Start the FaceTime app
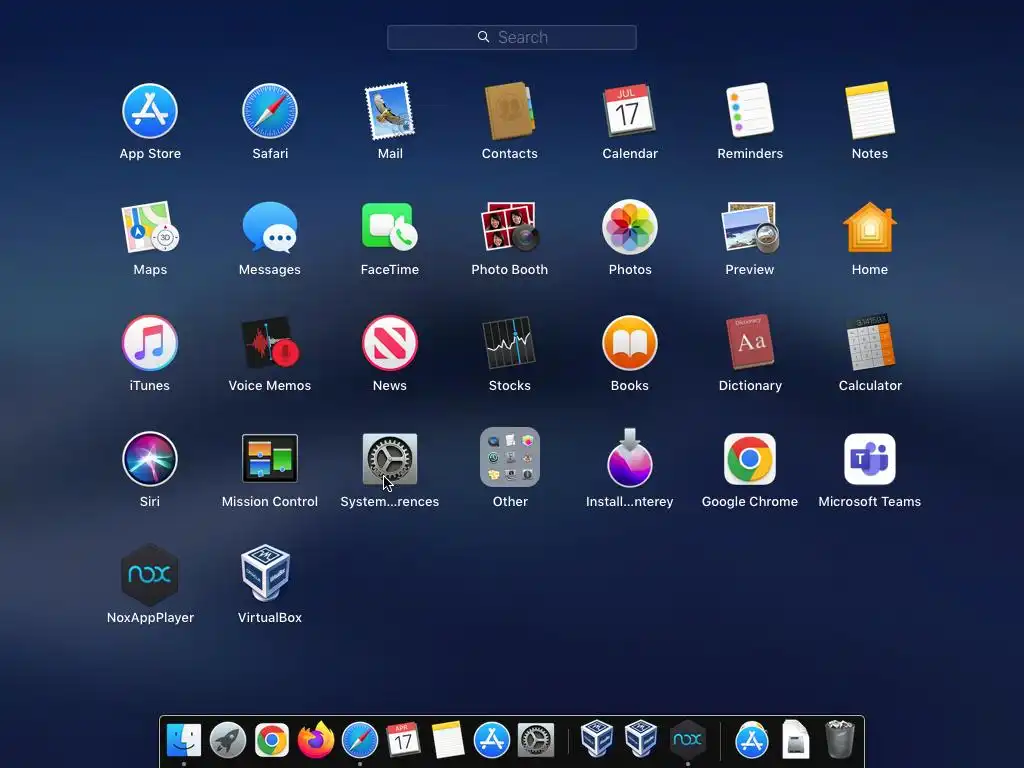The width and height of the screenshot is (1024, 768). 390,227
